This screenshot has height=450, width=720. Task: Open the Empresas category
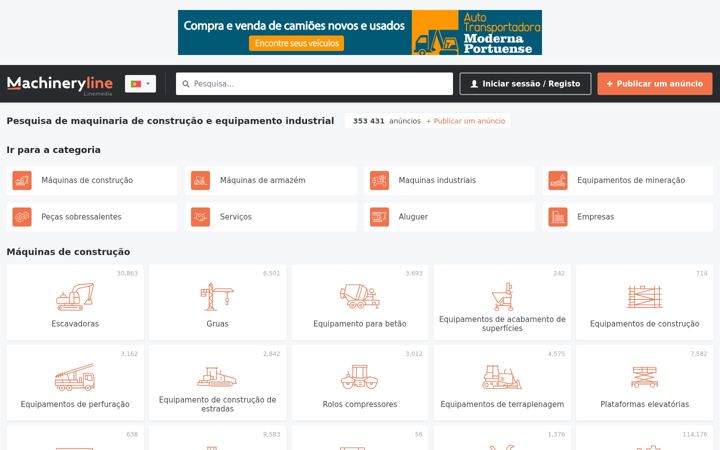coord(596,217)
